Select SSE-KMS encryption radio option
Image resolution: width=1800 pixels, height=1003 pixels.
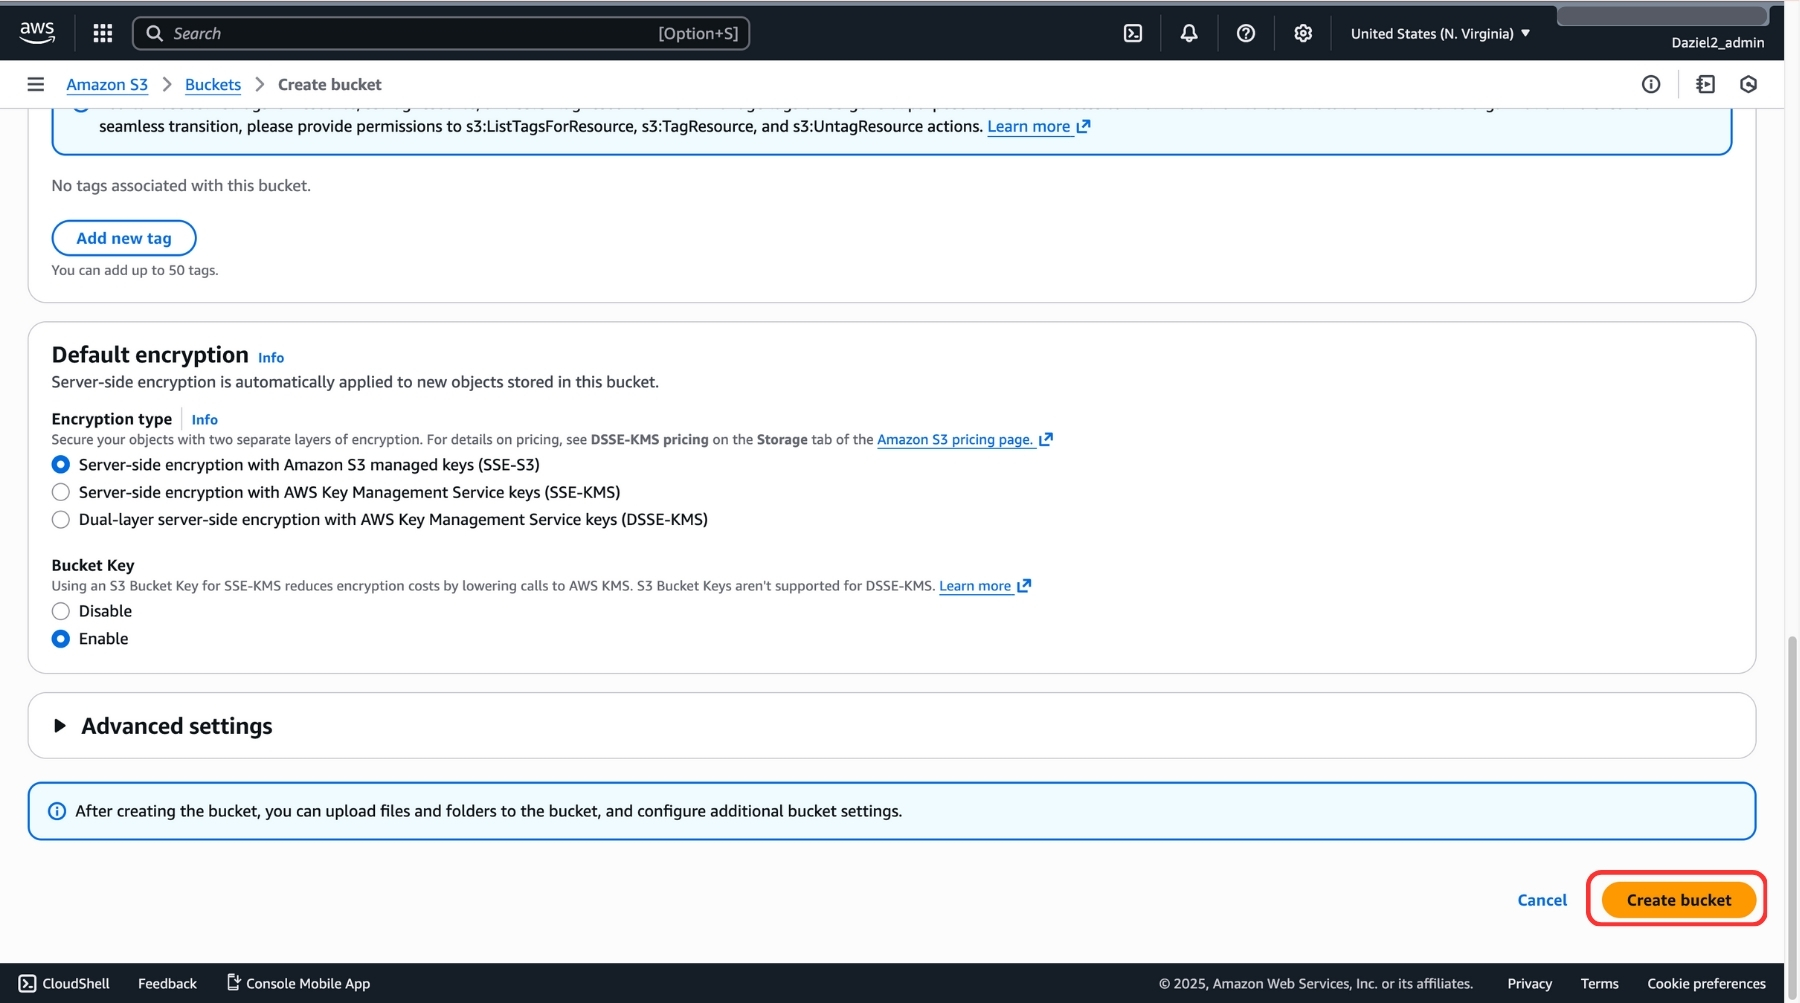point(61,492)
